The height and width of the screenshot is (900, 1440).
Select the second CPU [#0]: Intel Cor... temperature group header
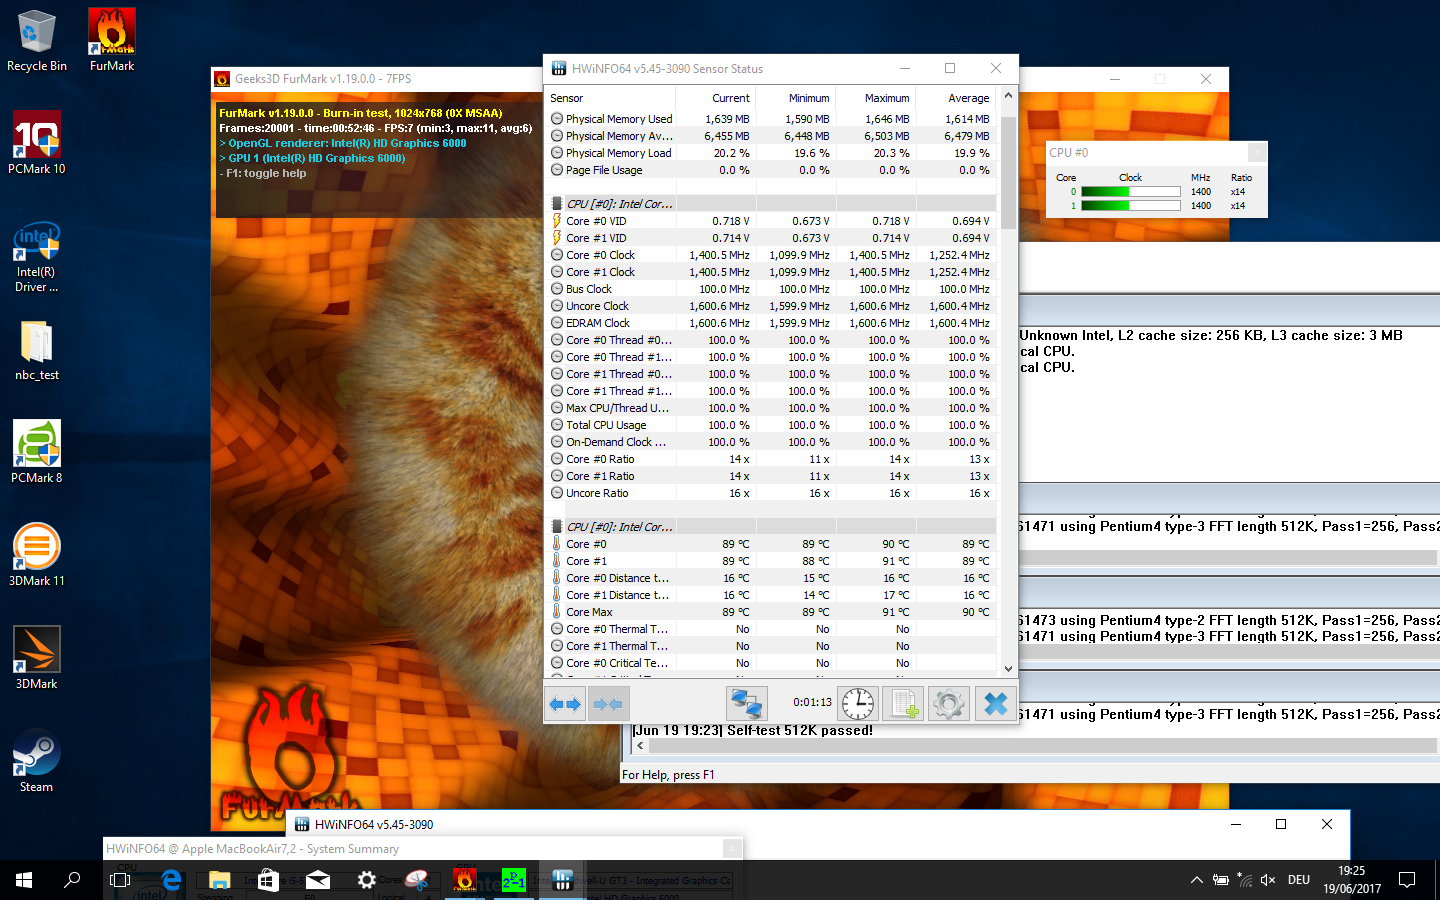(x=771, y=527)
